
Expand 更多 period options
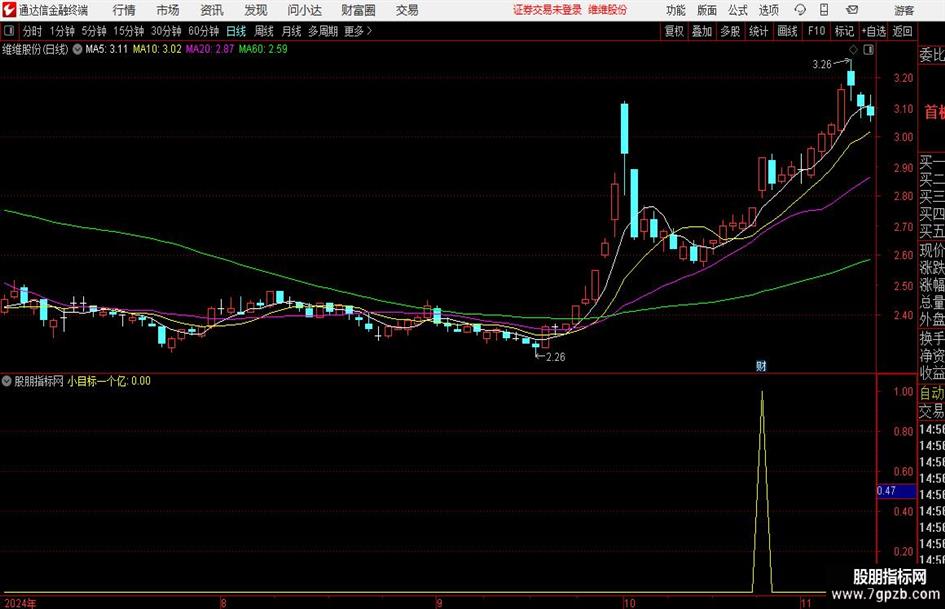click(358, 31)
